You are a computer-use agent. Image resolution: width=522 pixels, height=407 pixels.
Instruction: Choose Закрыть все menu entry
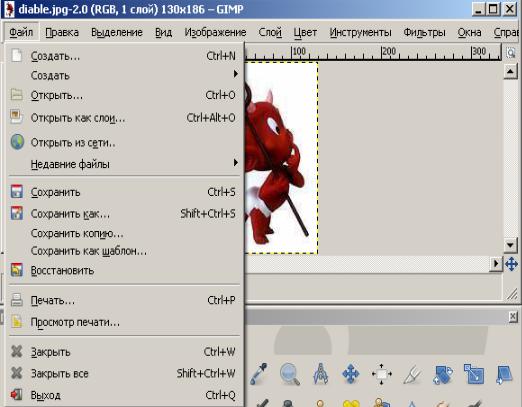click(124, 373)
